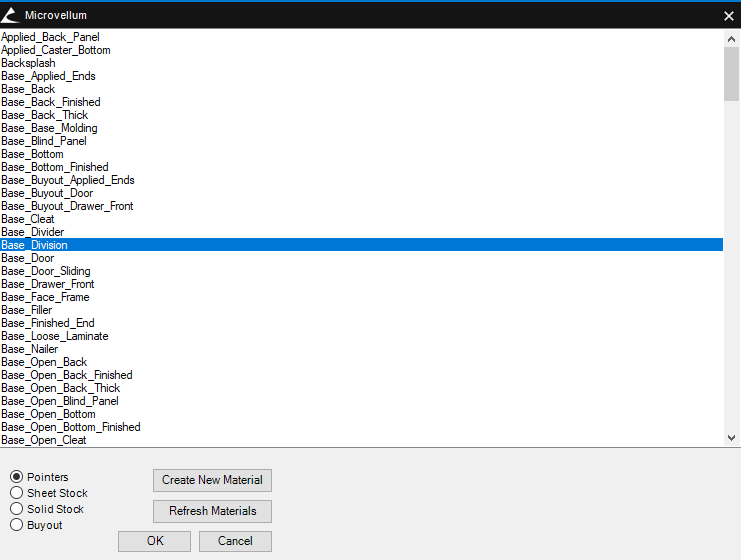
Task: Select Base_Open_Bottom_Finished item
Action: [71, 427]
